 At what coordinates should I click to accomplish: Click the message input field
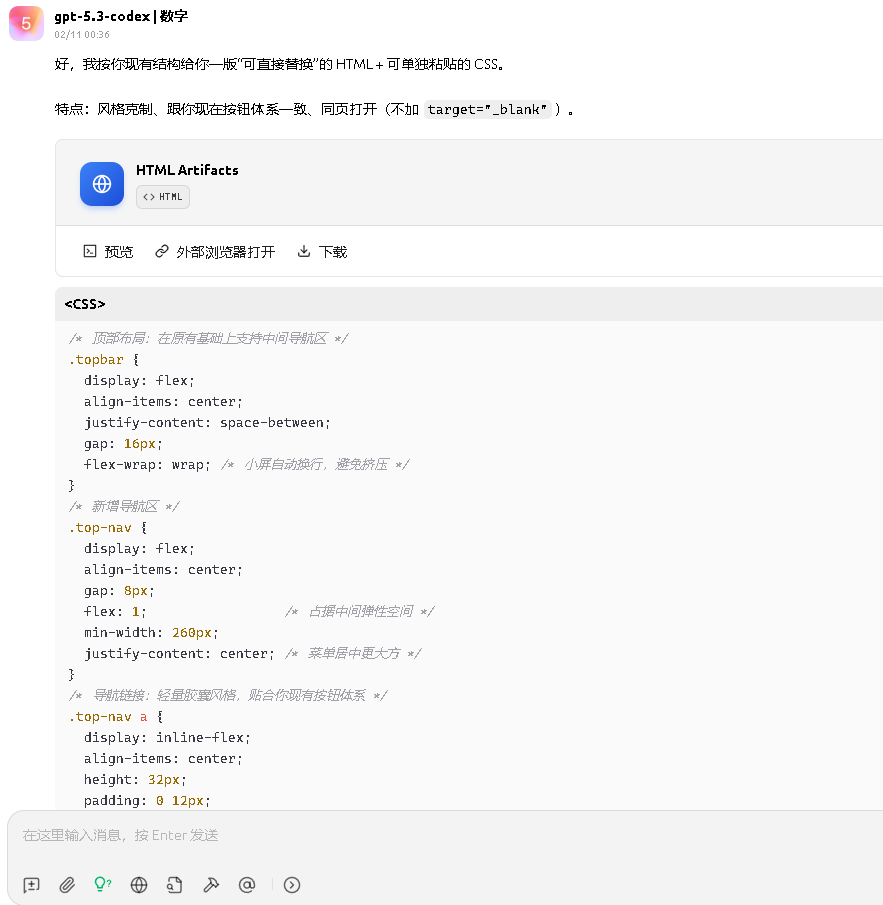(x=440, y=835)
